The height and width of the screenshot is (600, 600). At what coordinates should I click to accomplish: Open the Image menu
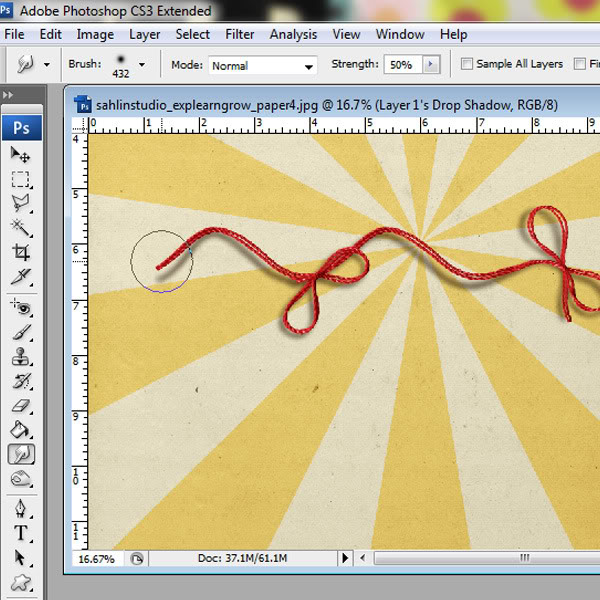95,34
